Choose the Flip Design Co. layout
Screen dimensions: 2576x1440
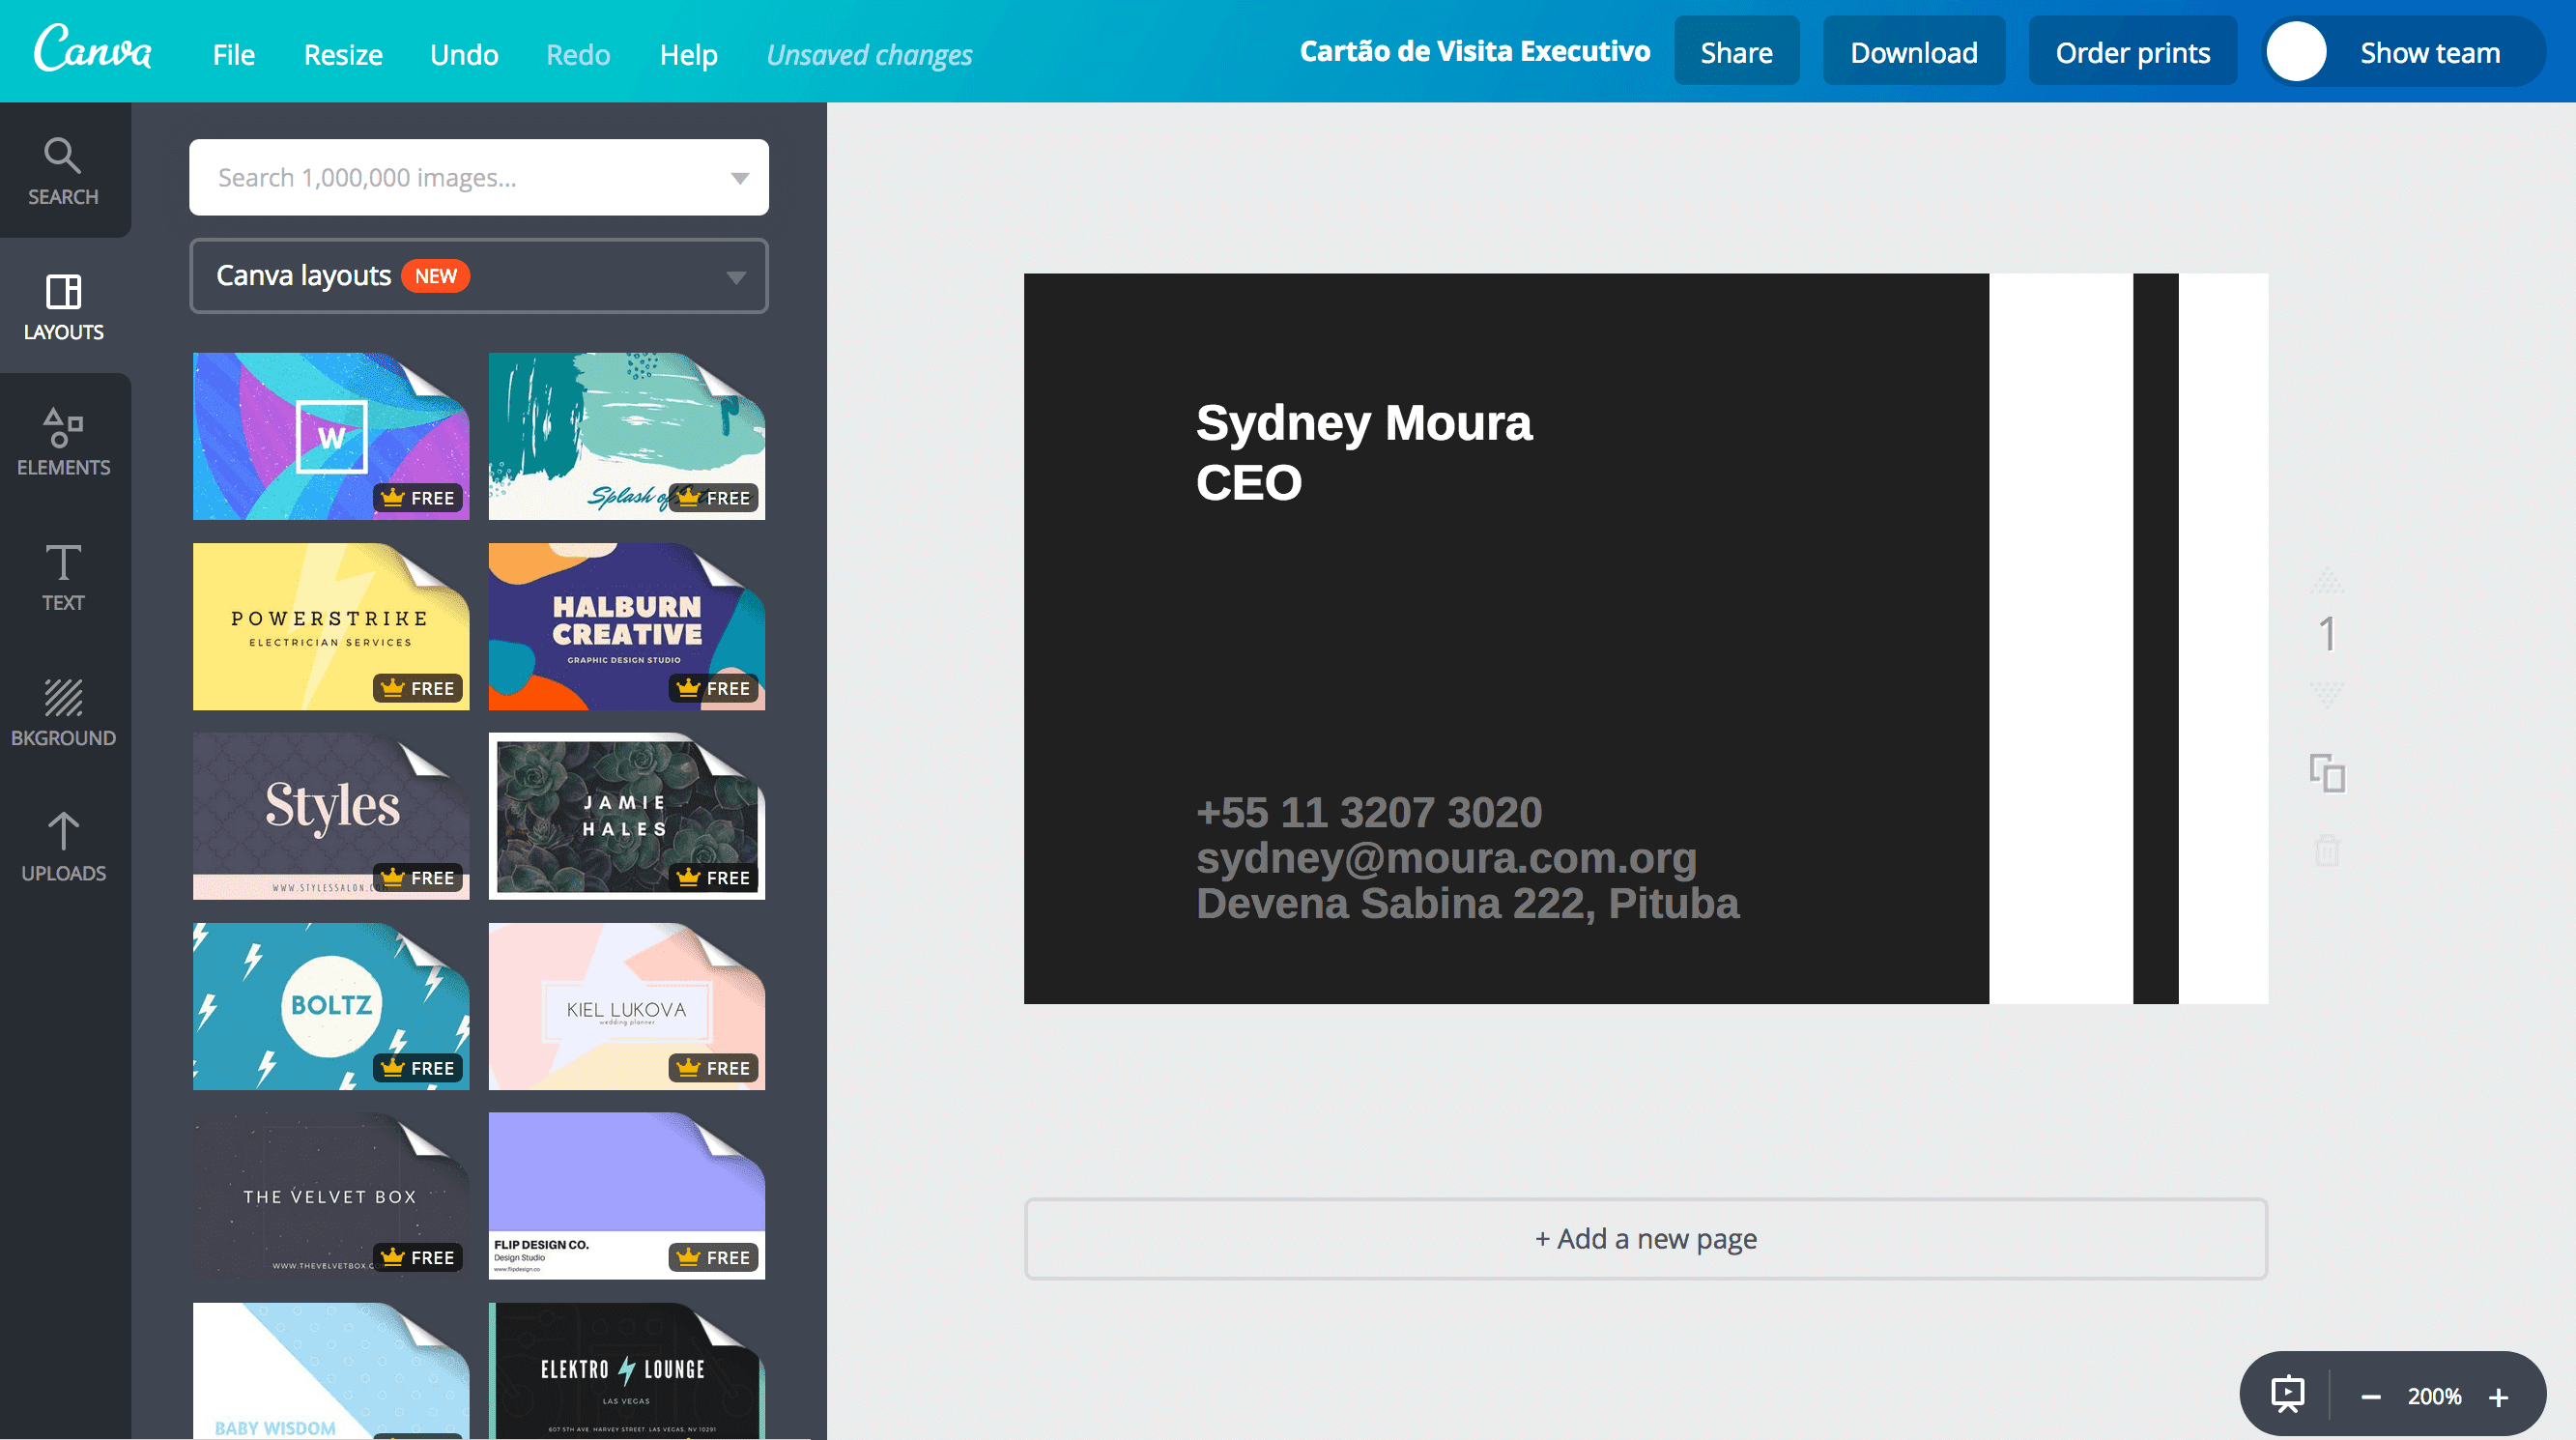click(627, 1196)
